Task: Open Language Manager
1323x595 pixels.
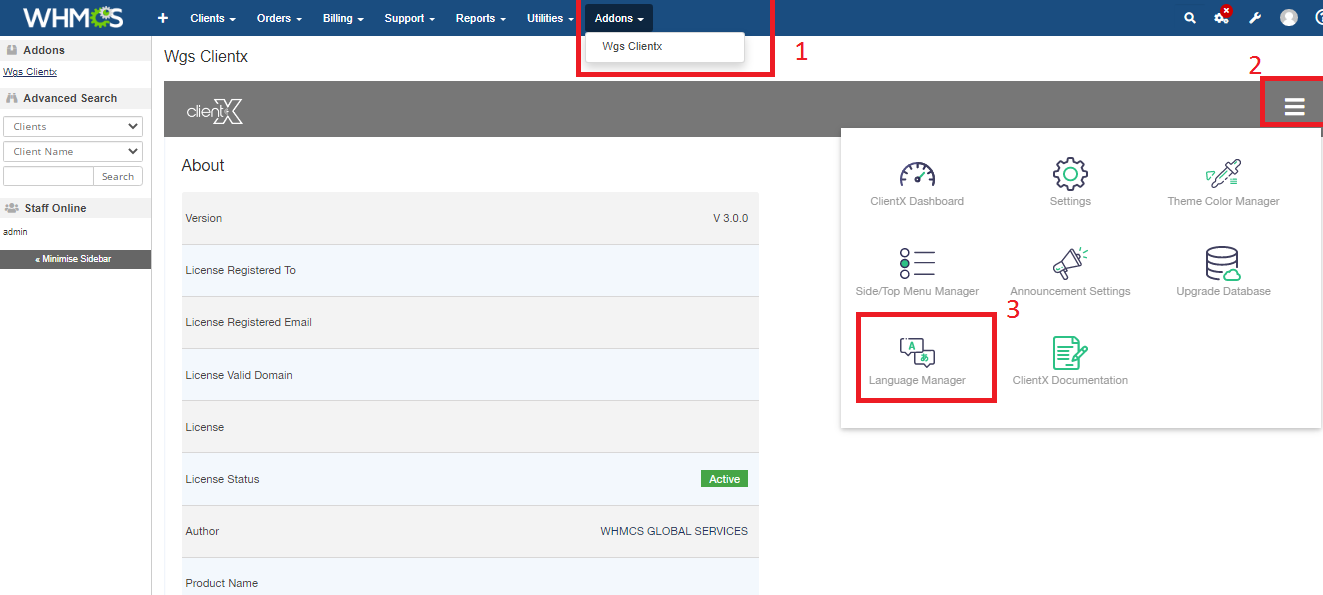Action: tap(917, 354)
